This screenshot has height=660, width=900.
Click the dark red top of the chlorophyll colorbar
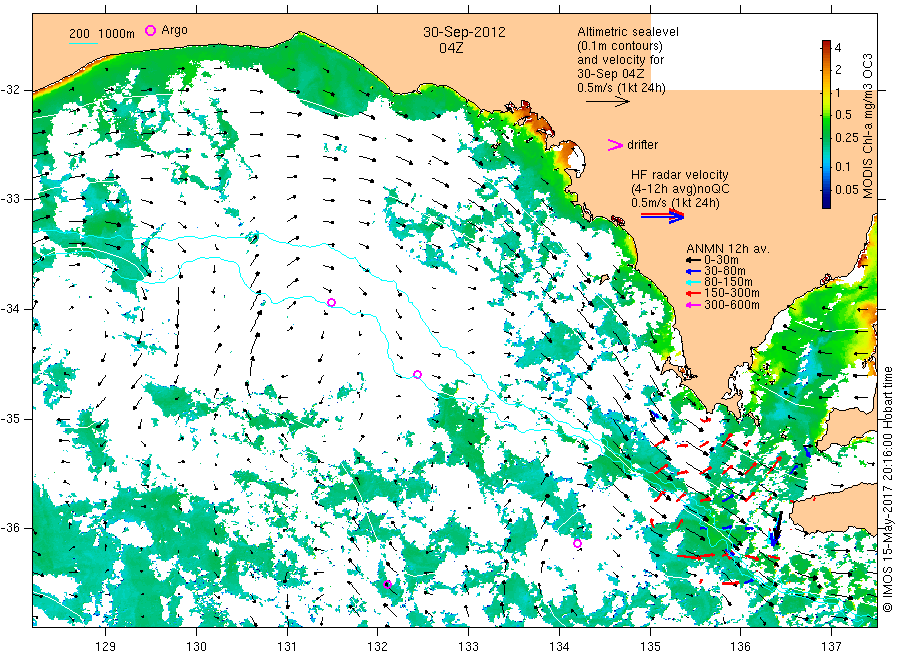click(826, 44)
